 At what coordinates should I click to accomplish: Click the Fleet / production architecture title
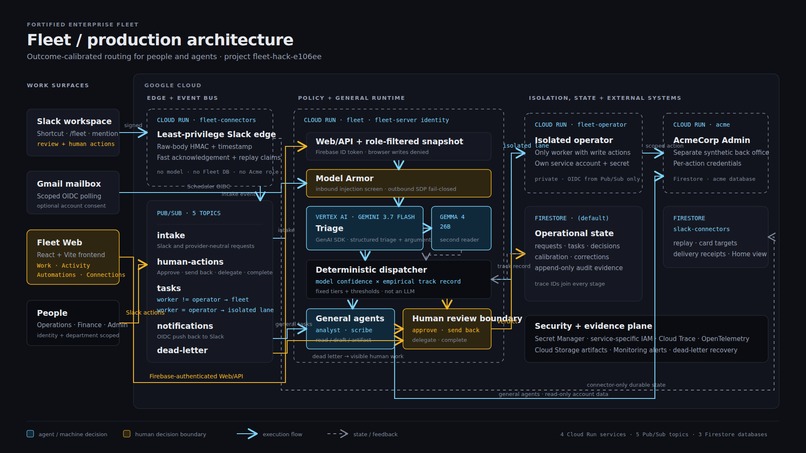tap(160, 40)
